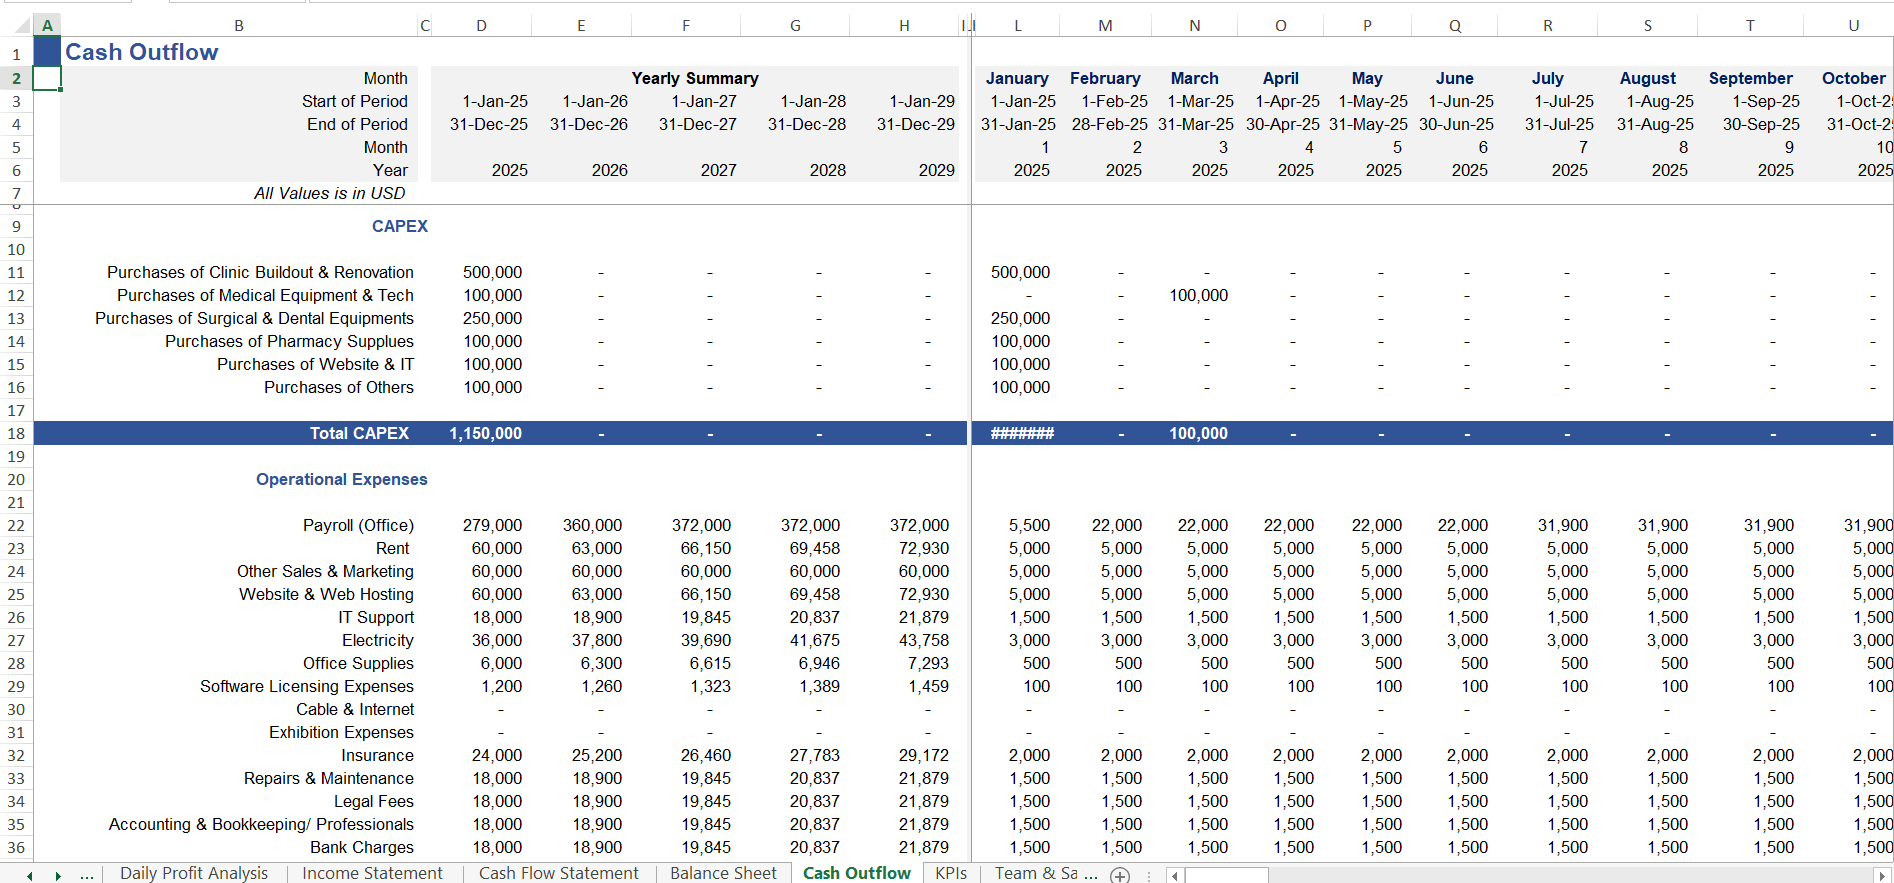This screenshot has height=883, width=1894.
Task: Open the Daily Profit Analysis sheet tab
Action: click(194, 873)
